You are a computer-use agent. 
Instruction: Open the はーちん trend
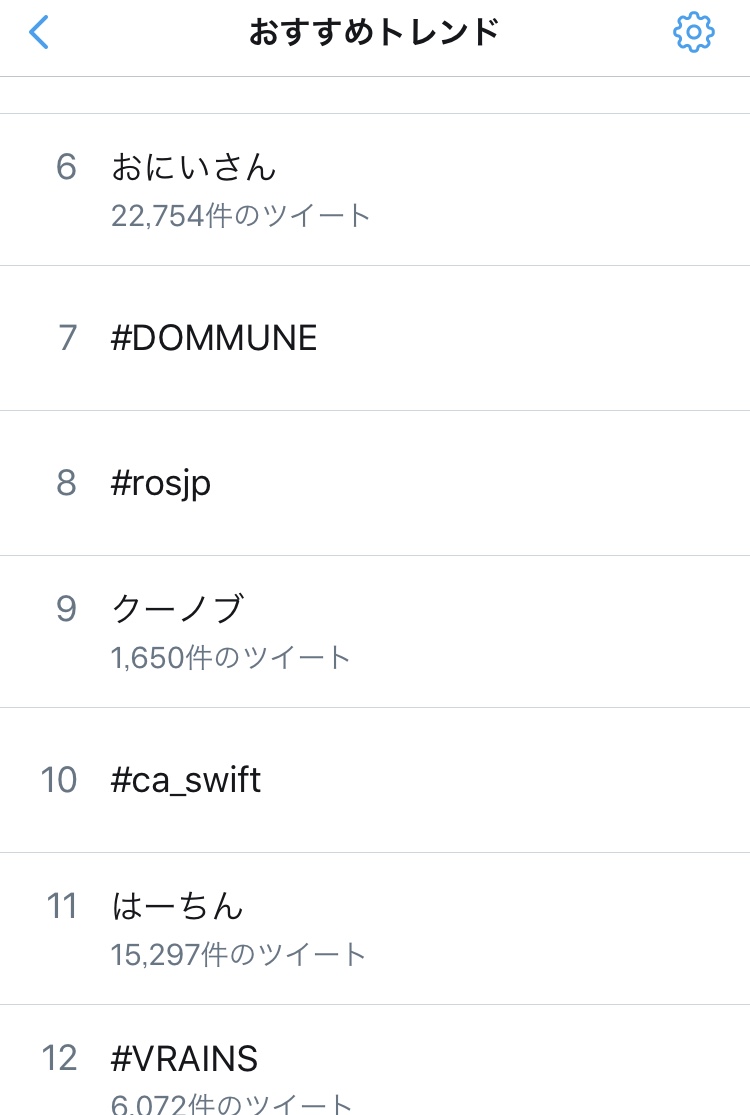click(177, 905)
